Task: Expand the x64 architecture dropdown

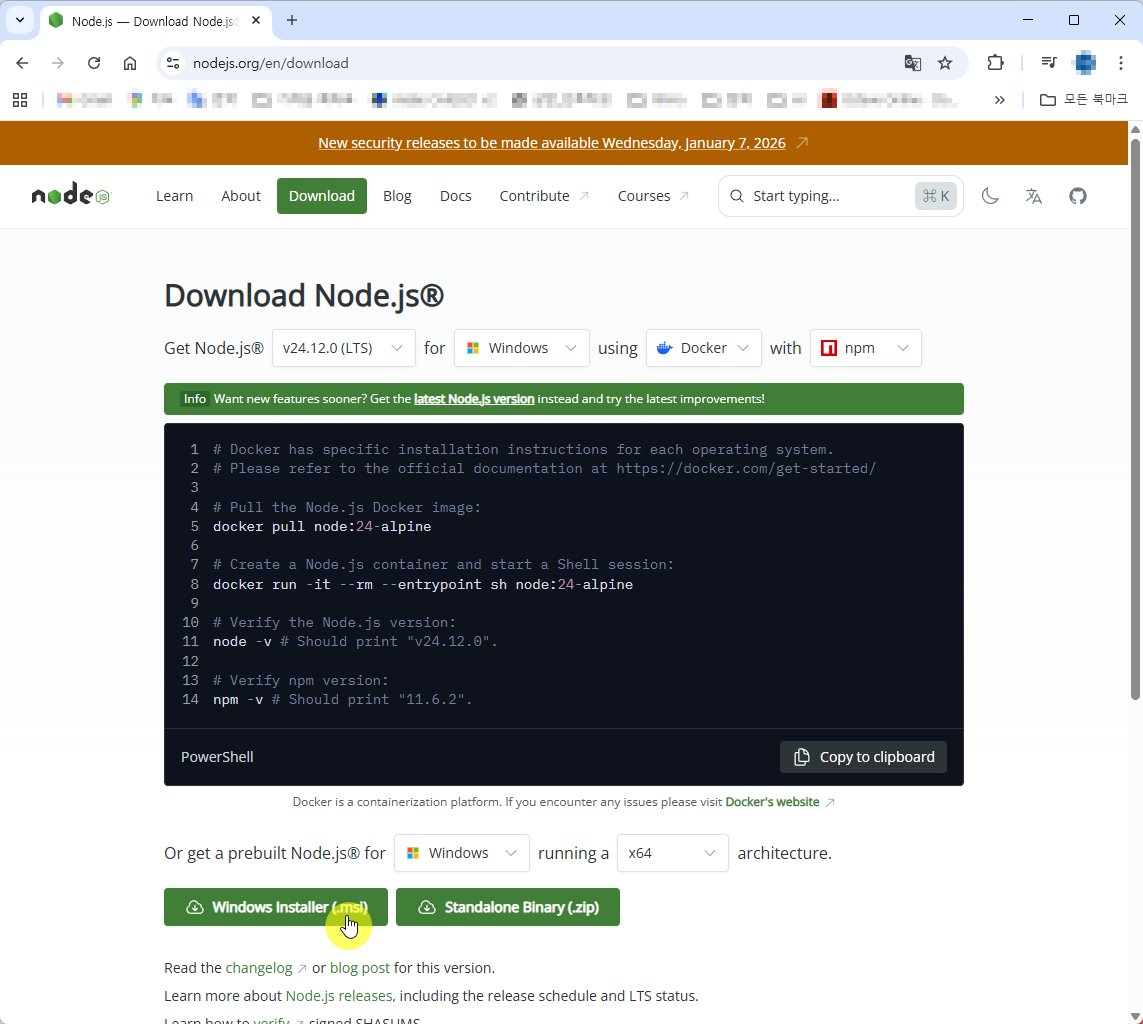Action: (x=672, y=853)
